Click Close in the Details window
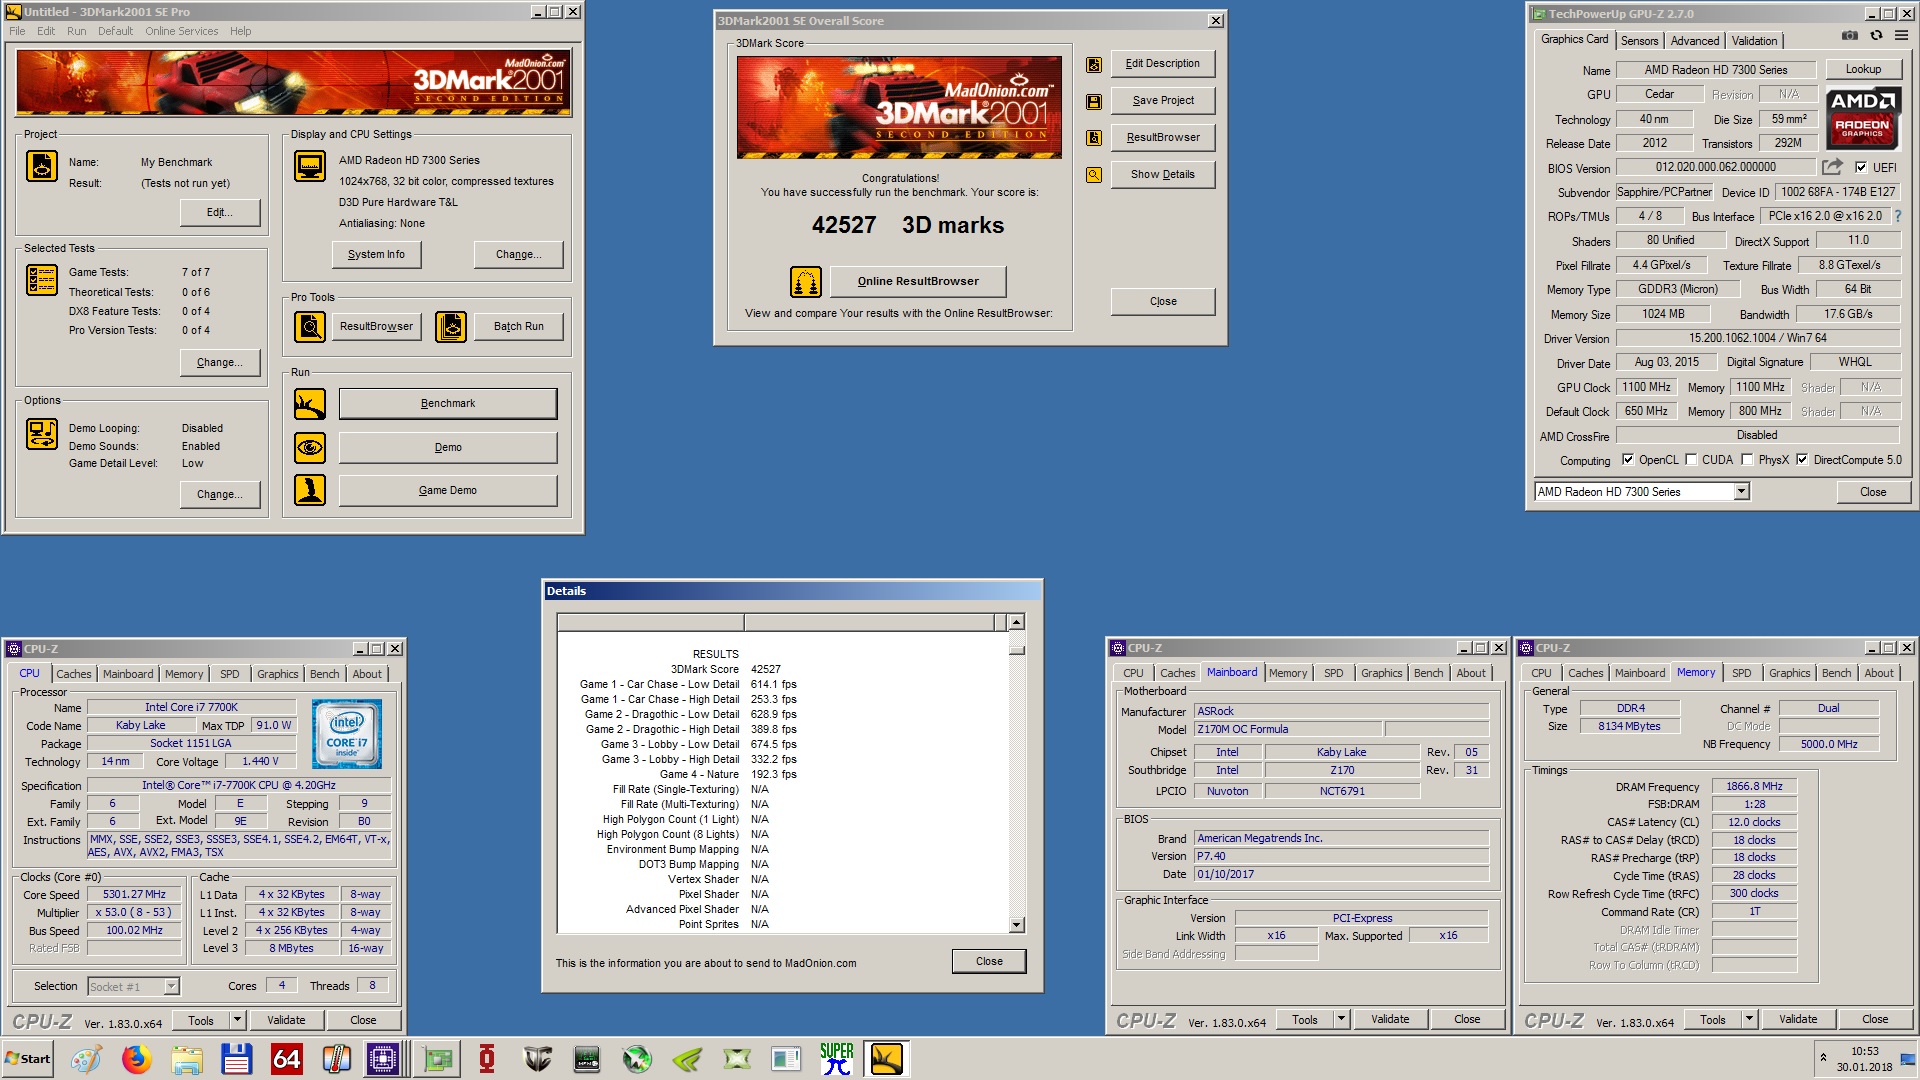The height and width of the screenshot is (1080, 1920). 989,962
